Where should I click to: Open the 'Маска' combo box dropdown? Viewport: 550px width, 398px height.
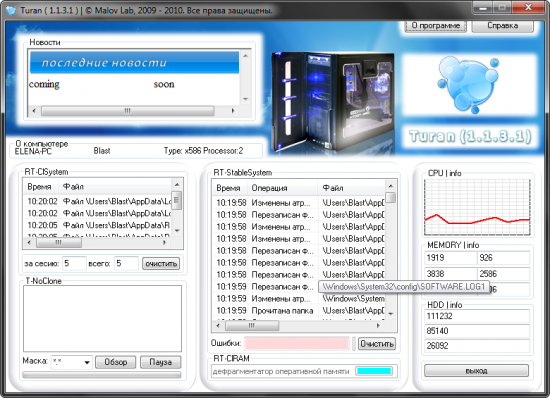(87, 362)
